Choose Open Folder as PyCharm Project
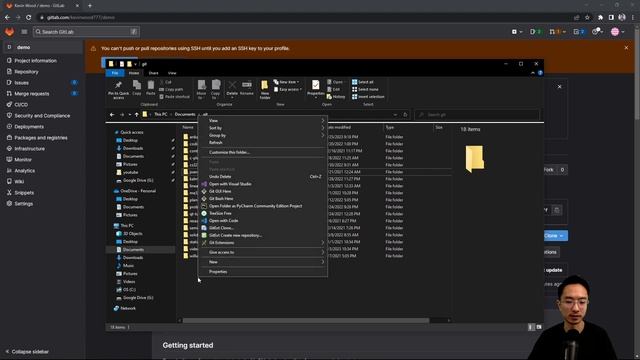640x360 pixels. (262, 206)
